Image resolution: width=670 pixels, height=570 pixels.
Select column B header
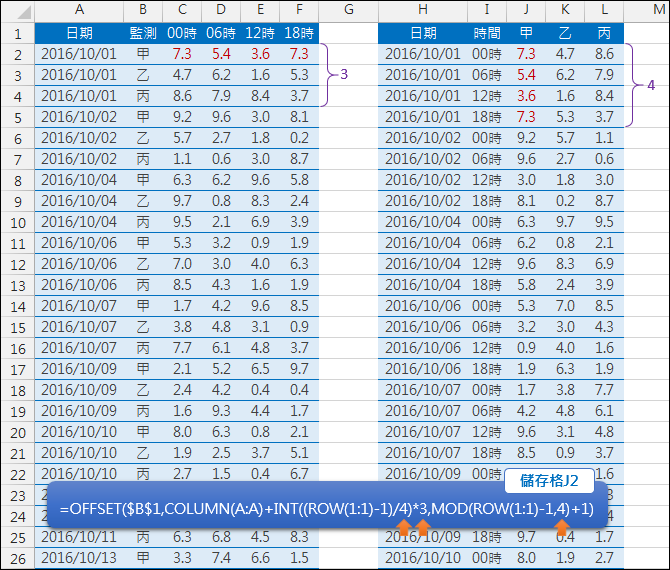143,11
